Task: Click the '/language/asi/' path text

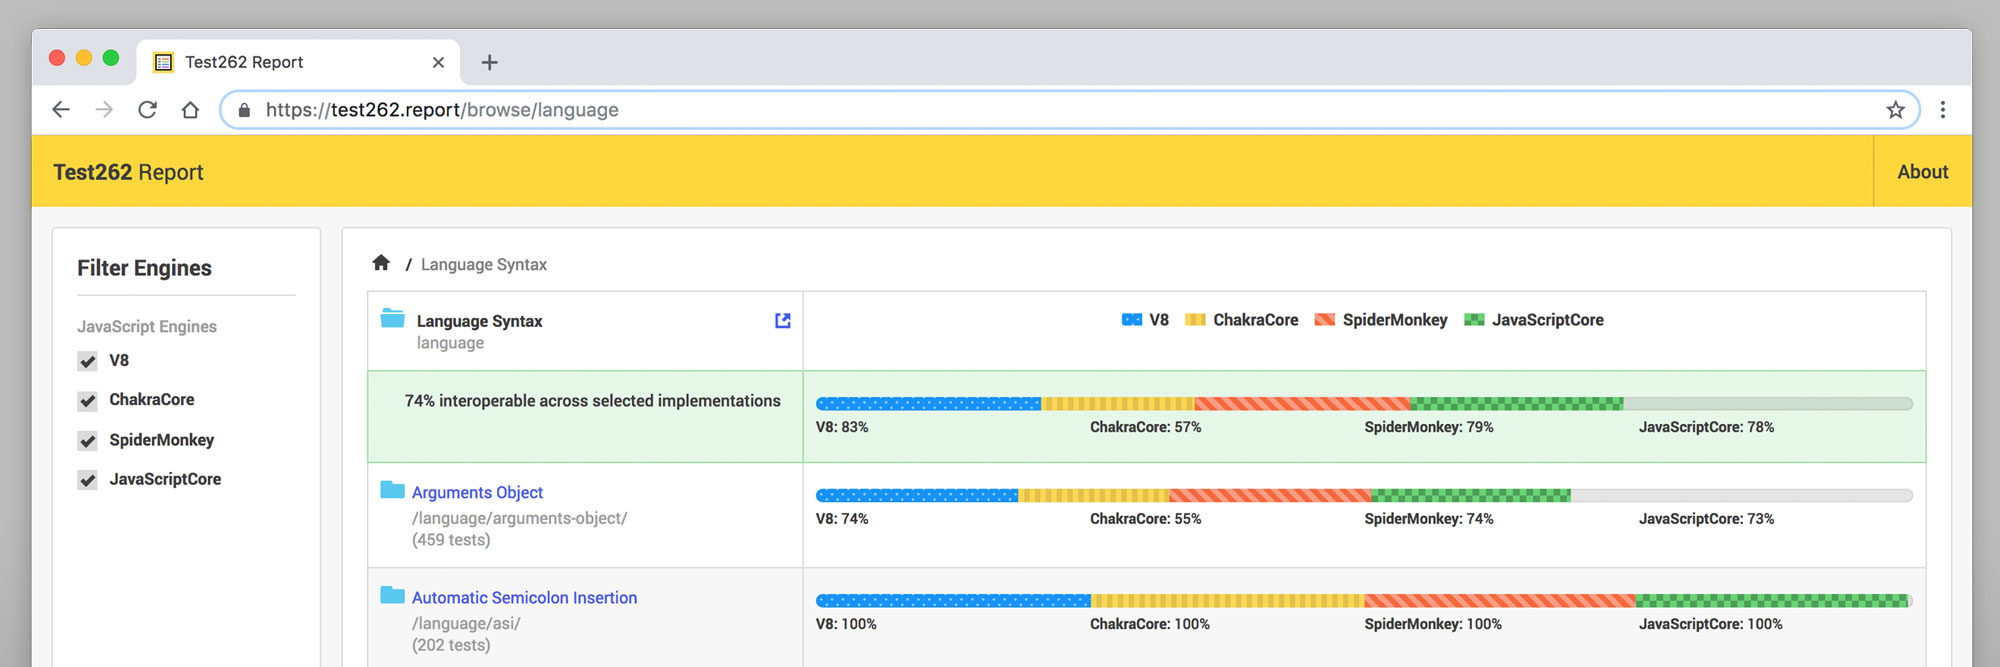Action: tap(466, 623)
